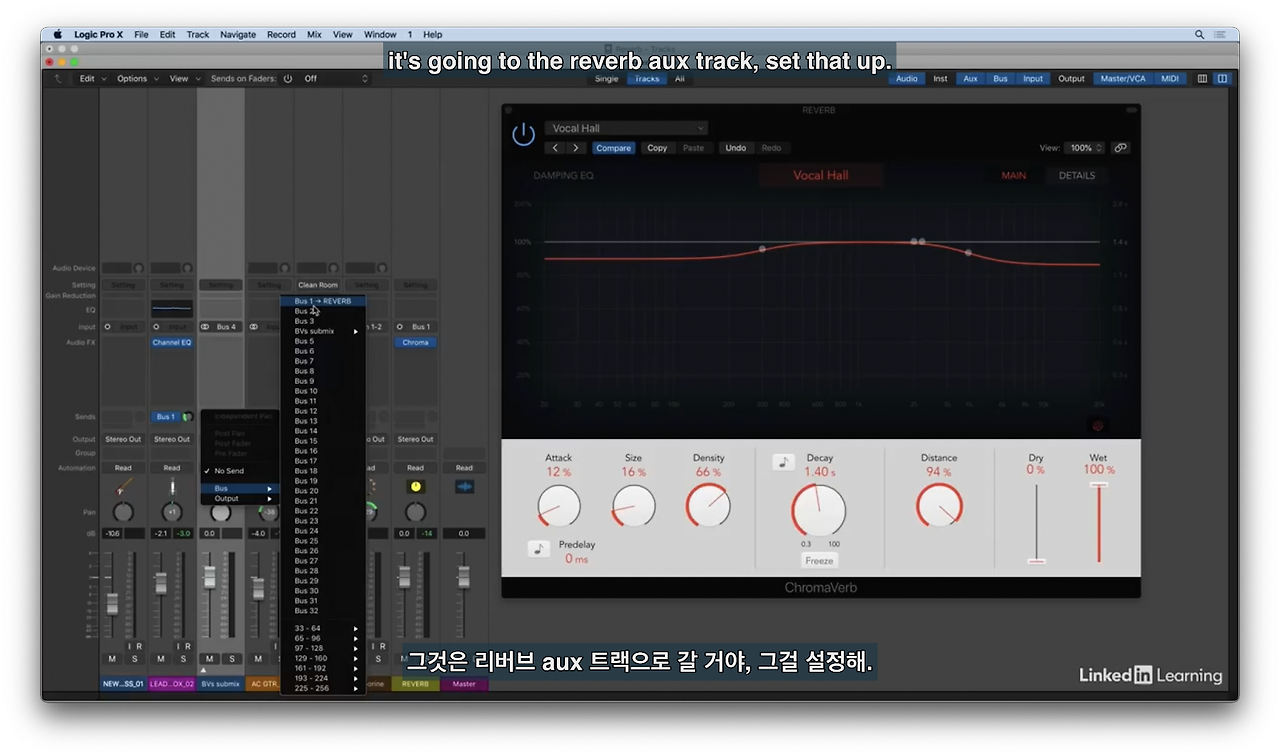Open the View 100% size dropdown
The image size is (1280, 756).
1084,148
